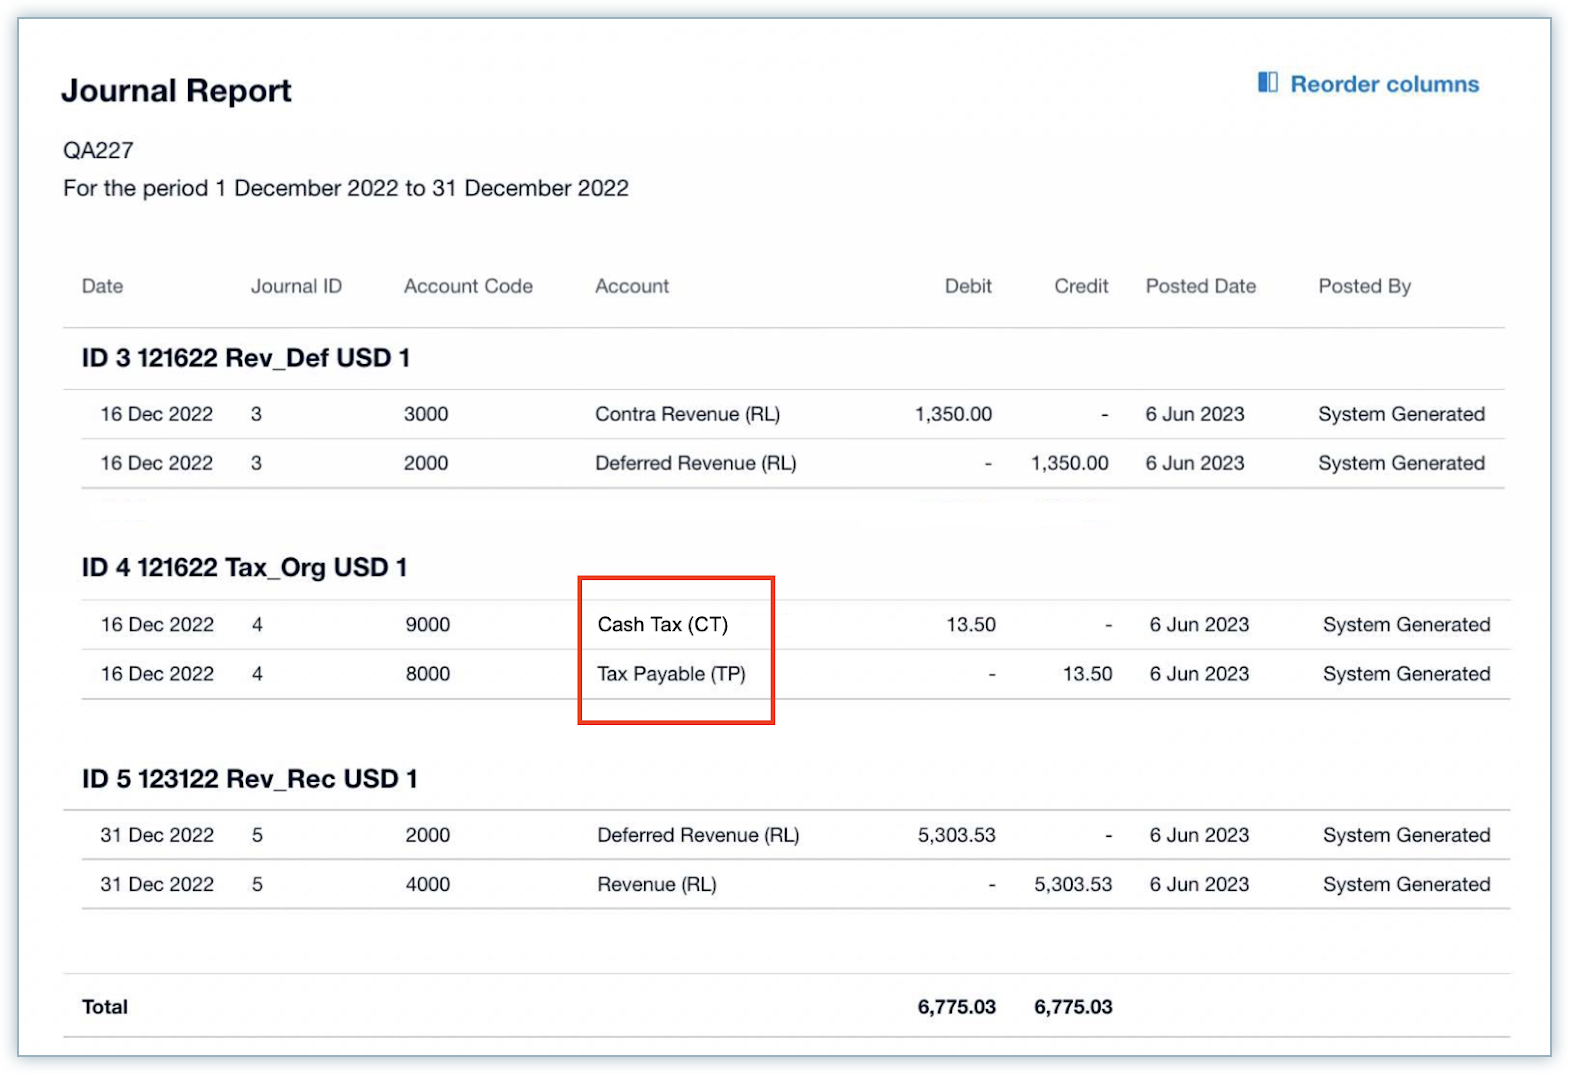
Task: Click System Generated in Contra Revenue row
Action: click(x=1401, y=414)
